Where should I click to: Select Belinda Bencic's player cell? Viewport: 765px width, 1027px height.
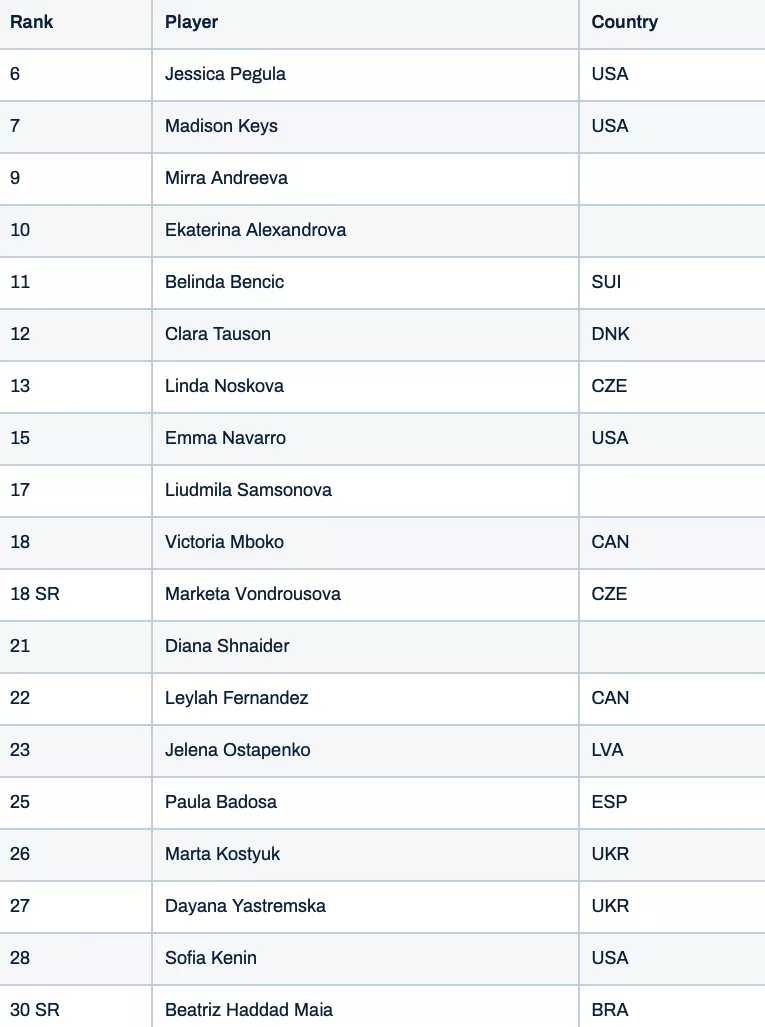click(x=224, y=282)
